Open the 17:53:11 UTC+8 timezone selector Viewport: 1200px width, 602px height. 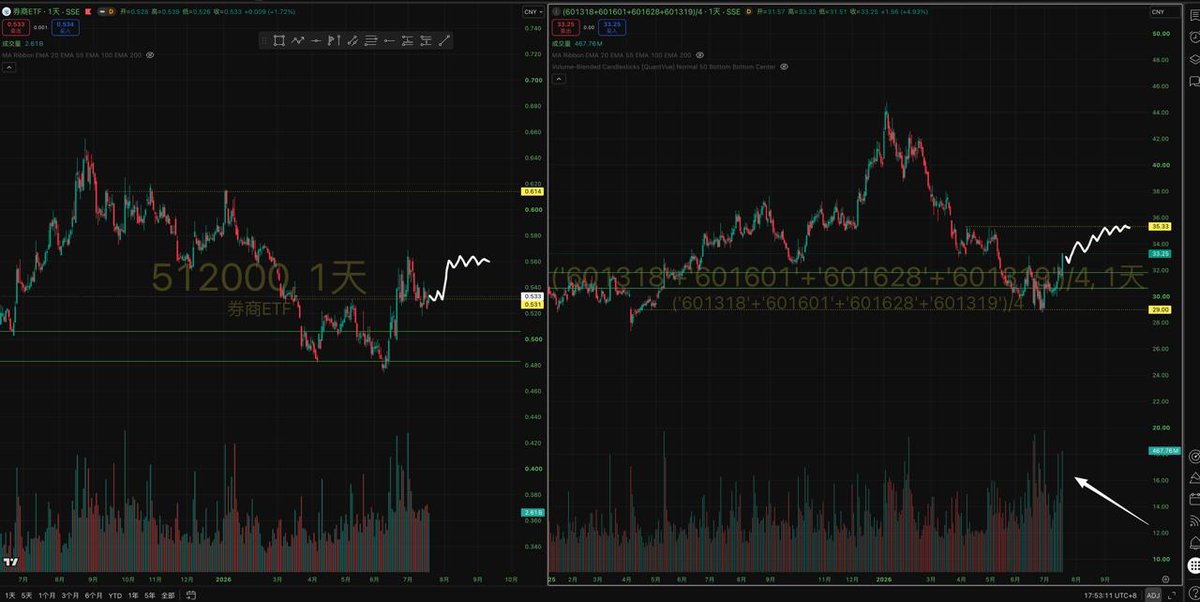[x=1108, y=595]
